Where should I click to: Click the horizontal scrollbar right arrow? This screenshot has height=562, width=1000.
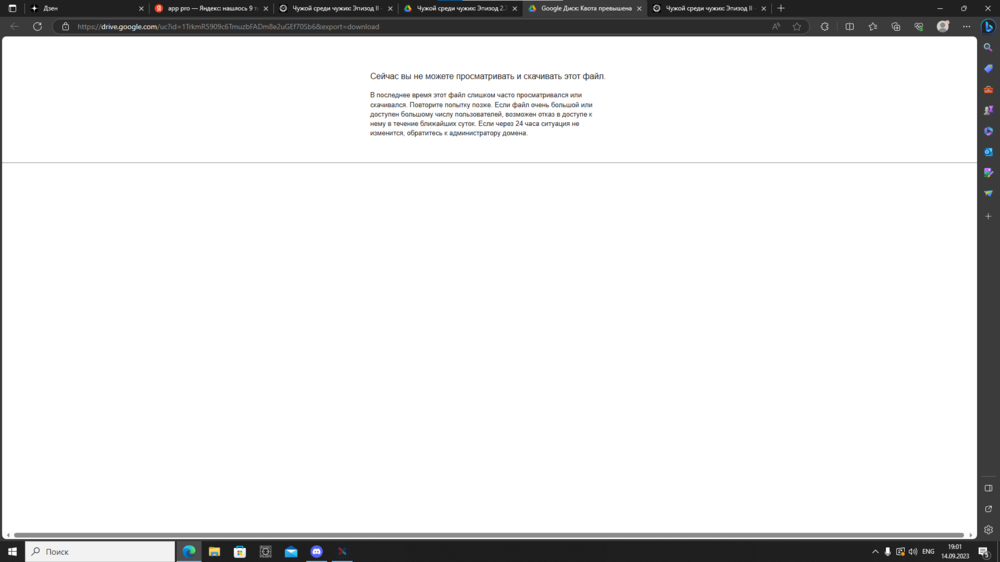coord(971,535)
